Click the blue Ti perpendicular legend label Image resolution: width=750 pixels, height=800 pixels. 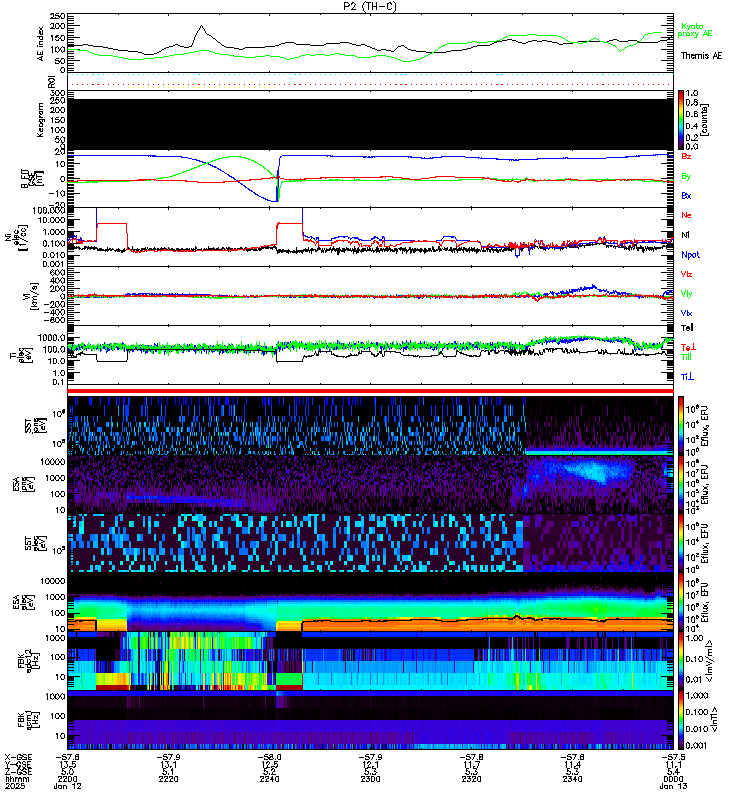pos(687,377)
